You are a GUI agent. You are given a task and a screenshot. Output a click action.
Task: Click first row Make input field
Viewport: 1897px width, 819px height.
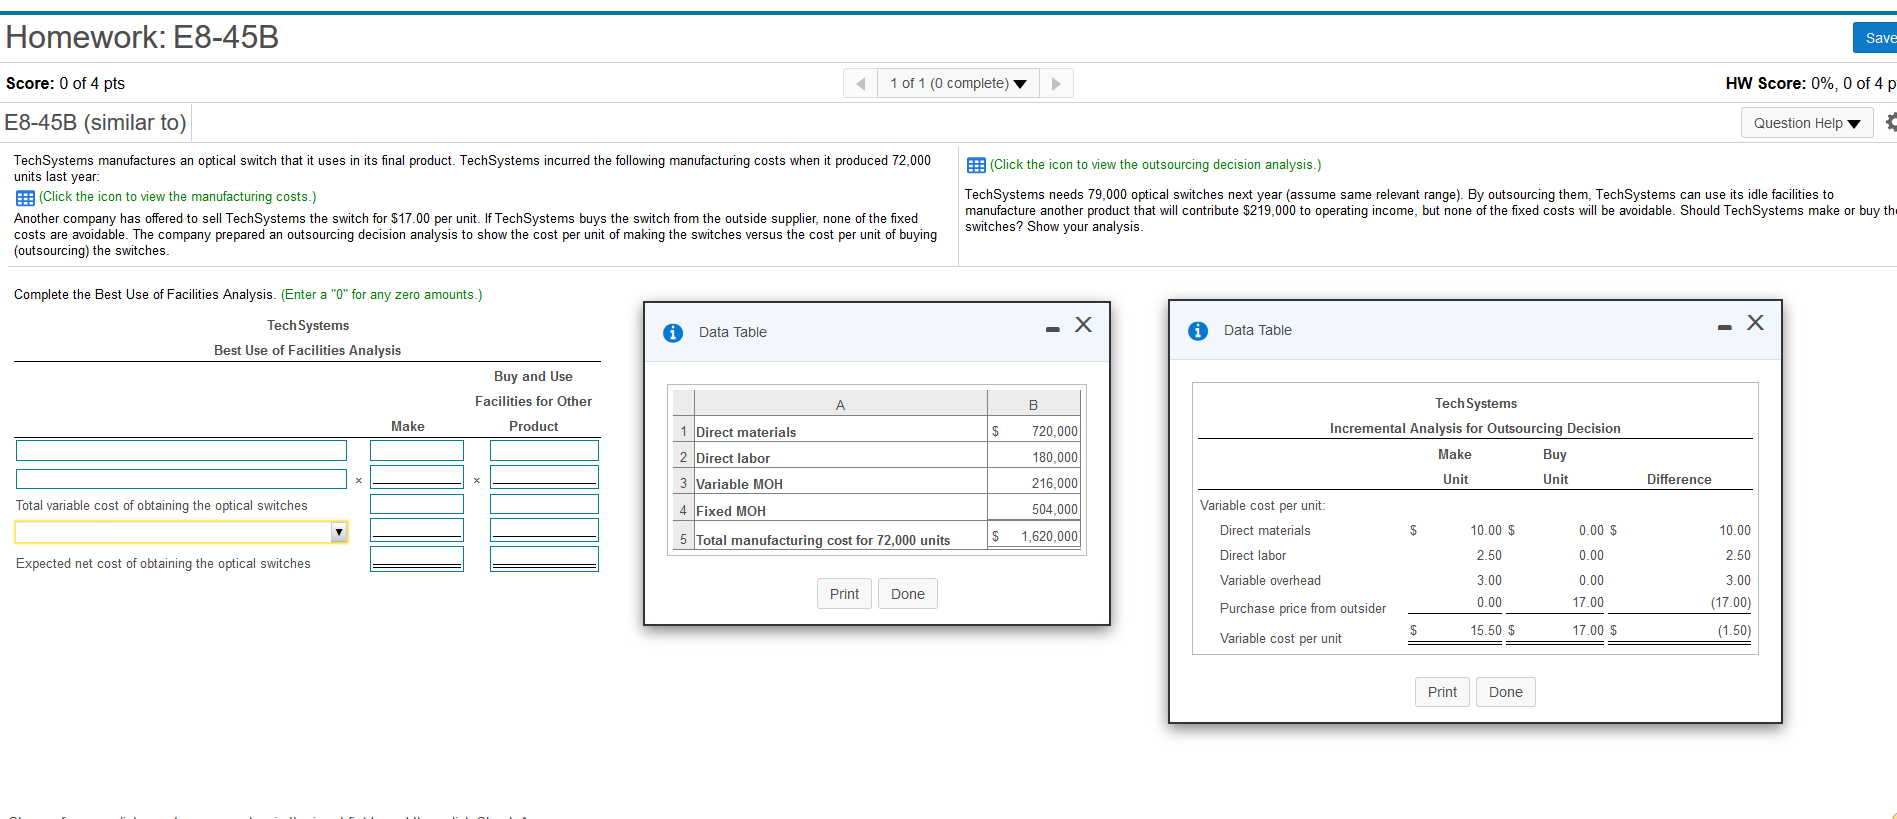[417, 451]
